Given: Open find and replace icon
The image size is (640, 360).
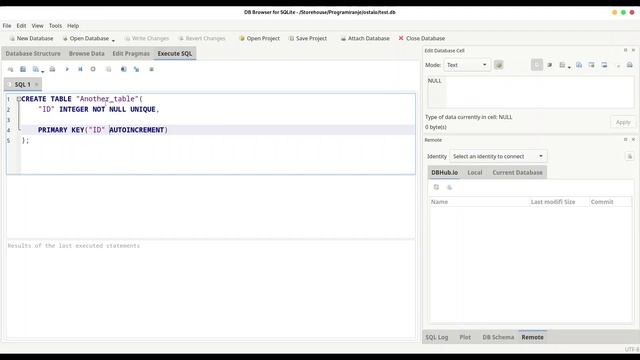Looking at the screenshot, I should point(136,69).
